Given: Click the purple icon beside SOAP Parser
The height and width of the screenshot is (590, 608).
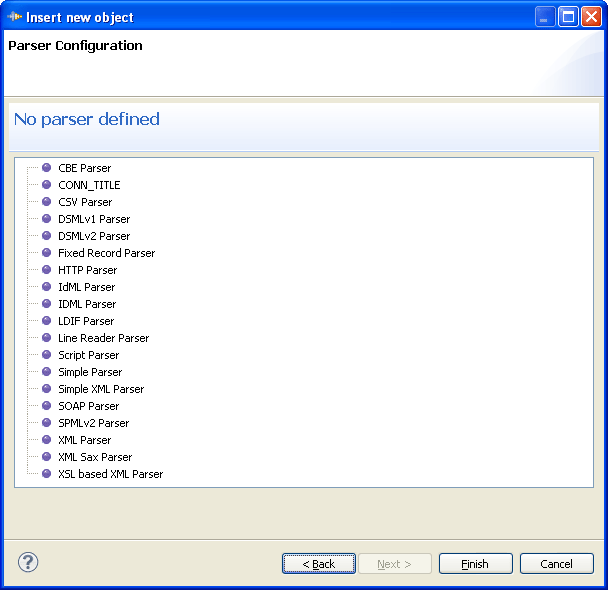Looking at the screenshot, I should pos(47,405).
